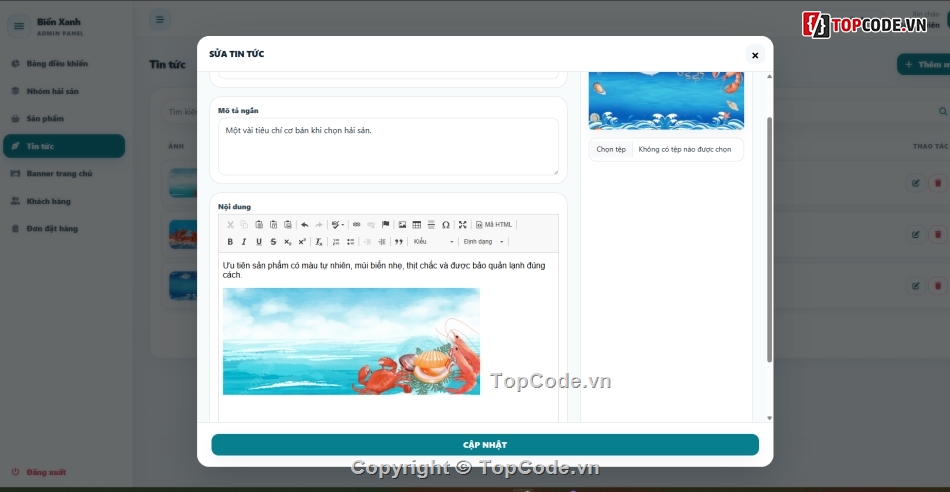
Task: Click the search magnifier icon in news list
Action: tap(943, 111)
